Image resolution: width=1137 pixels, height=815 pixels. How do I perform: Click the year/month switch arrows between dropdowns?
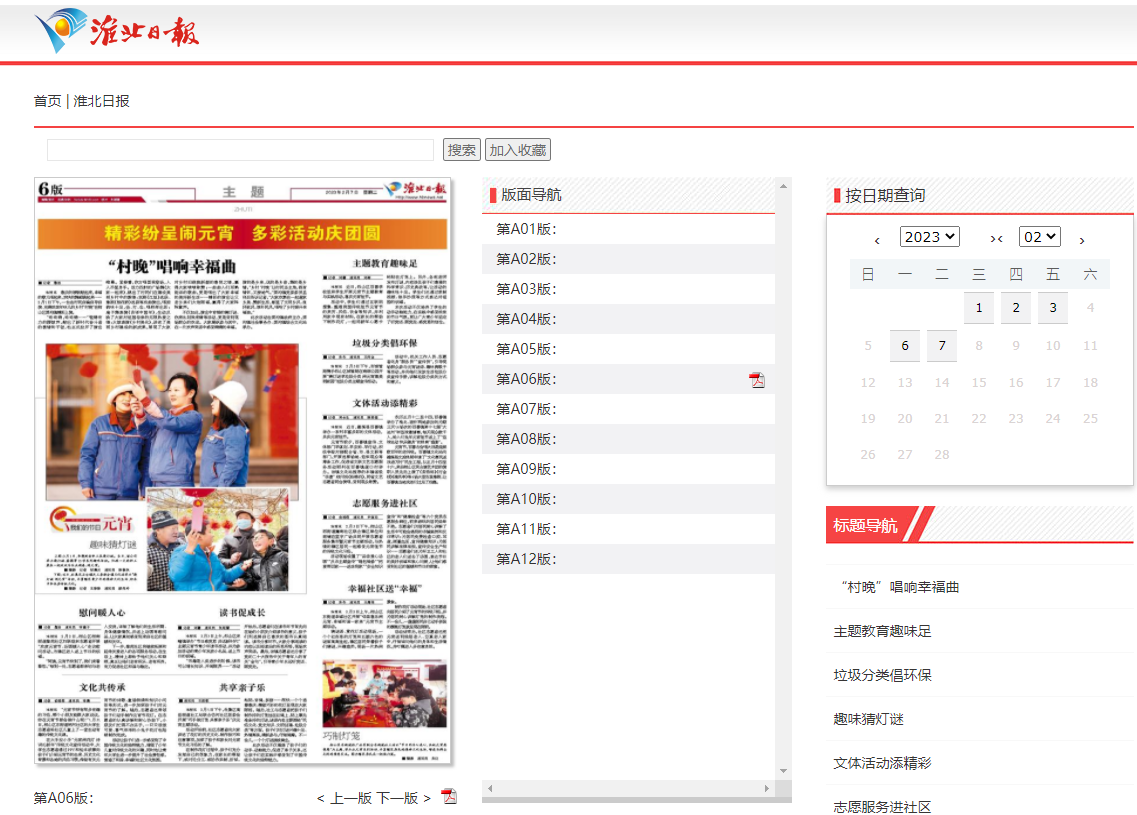coord(996,239)
